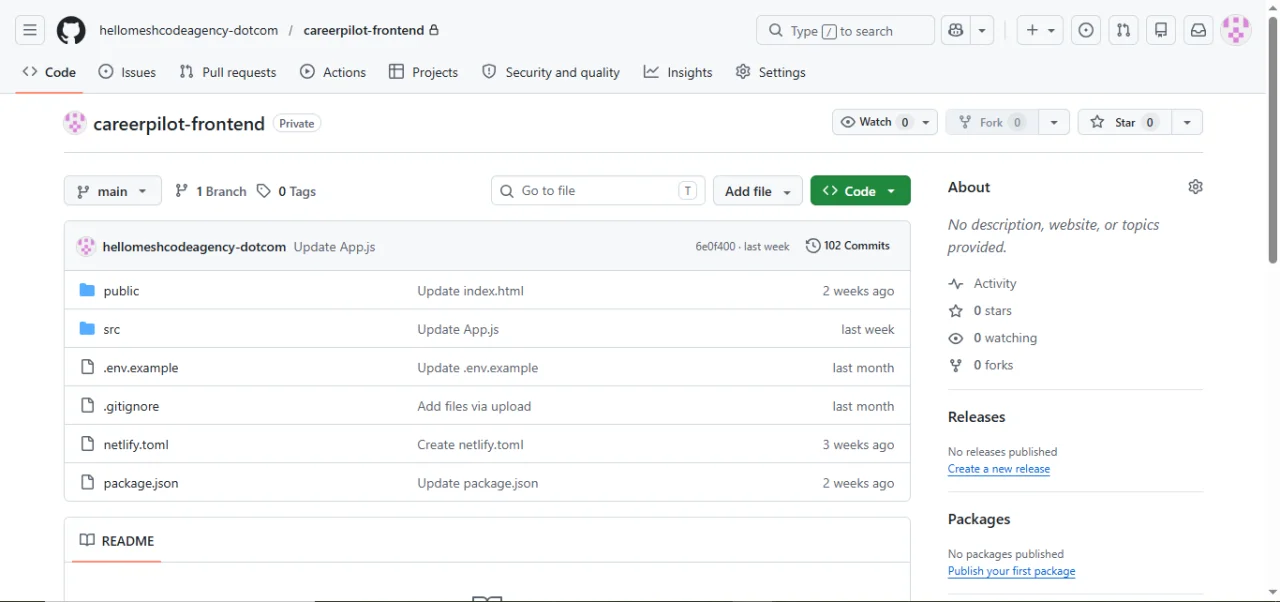Click the README book icon
Image resolution: width=1280 pixels, height=602 pixels.
87,540
